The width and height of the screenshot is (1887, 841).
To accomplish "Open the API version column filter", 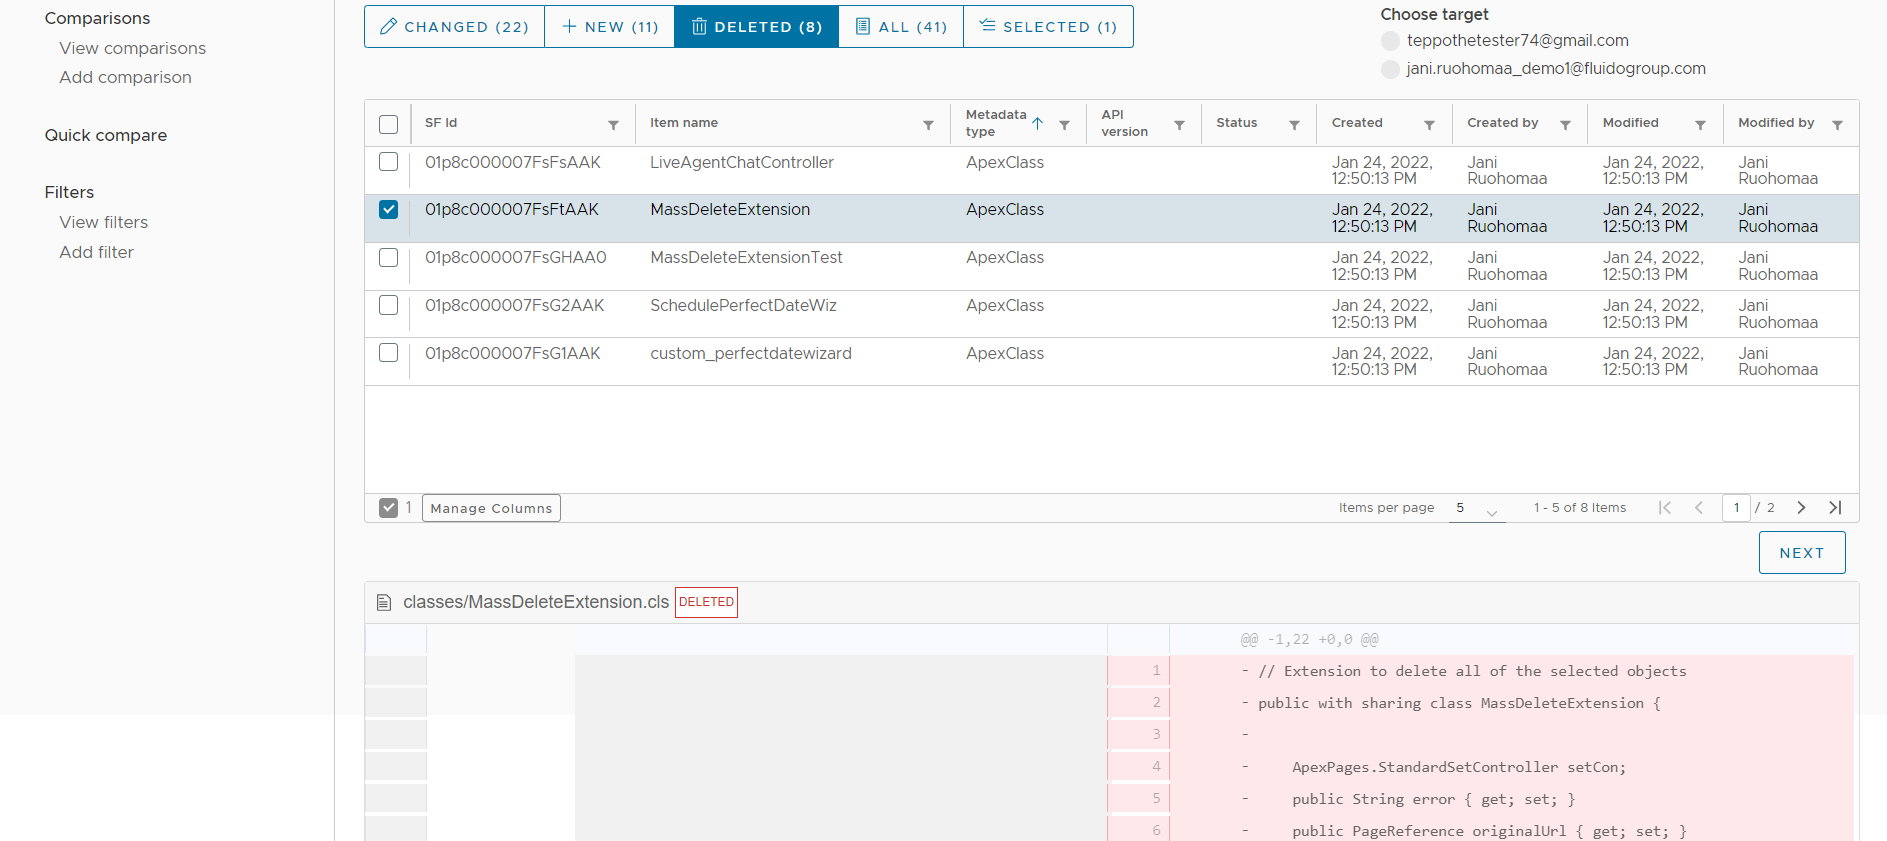I will click(x=1179, y=125).
